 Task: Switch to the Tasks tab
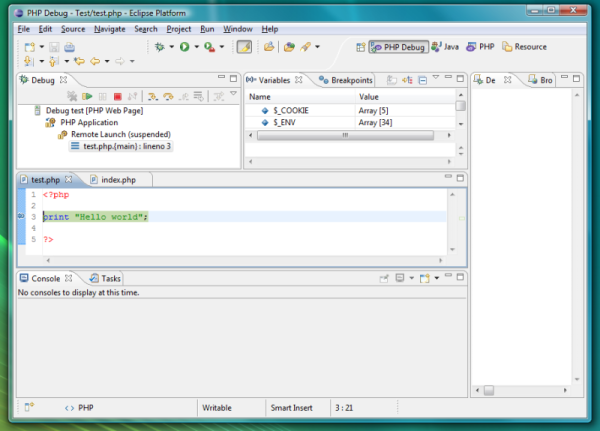pyautogui.click(x=105, y=278)
